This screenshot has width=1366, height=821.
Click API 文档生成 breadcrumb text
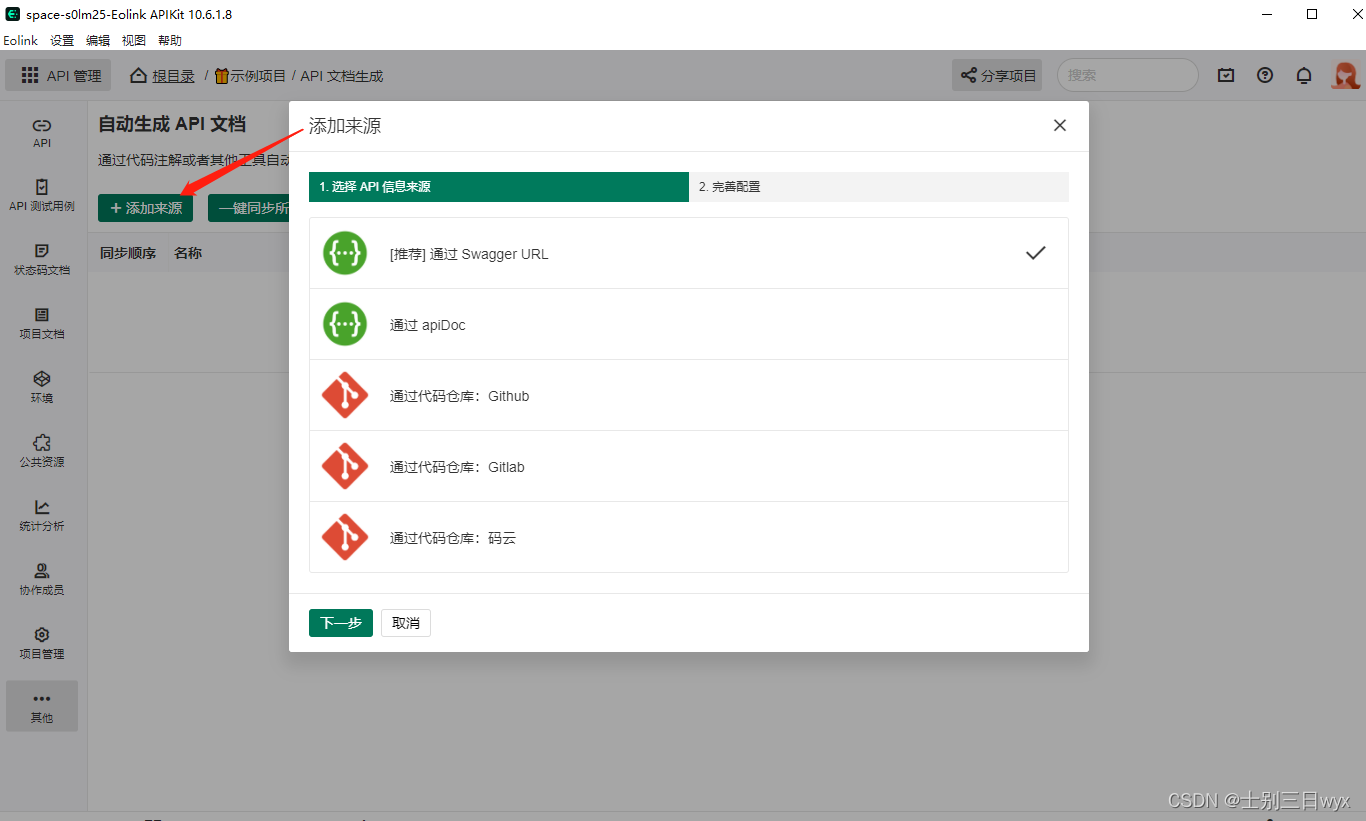coord(342,76)
